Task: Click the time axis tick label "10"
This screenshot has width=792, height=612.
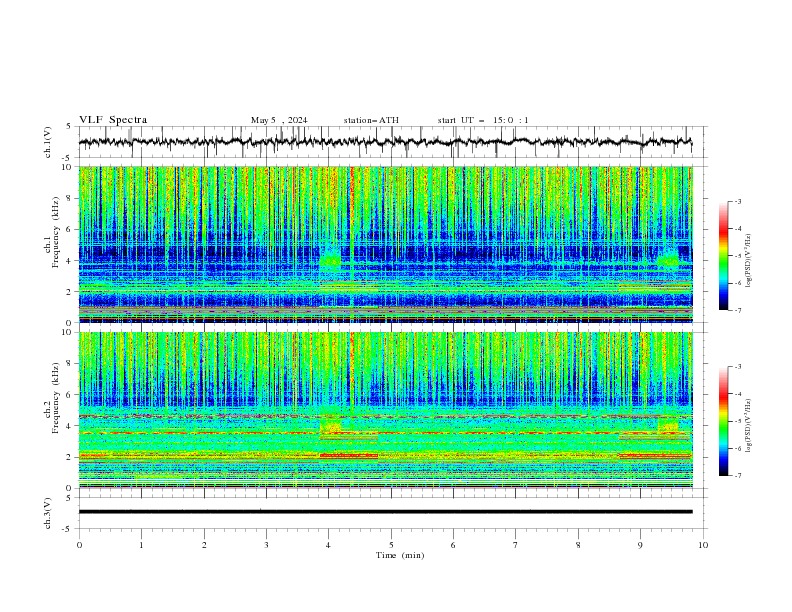Action: click(x=703, y=545)
